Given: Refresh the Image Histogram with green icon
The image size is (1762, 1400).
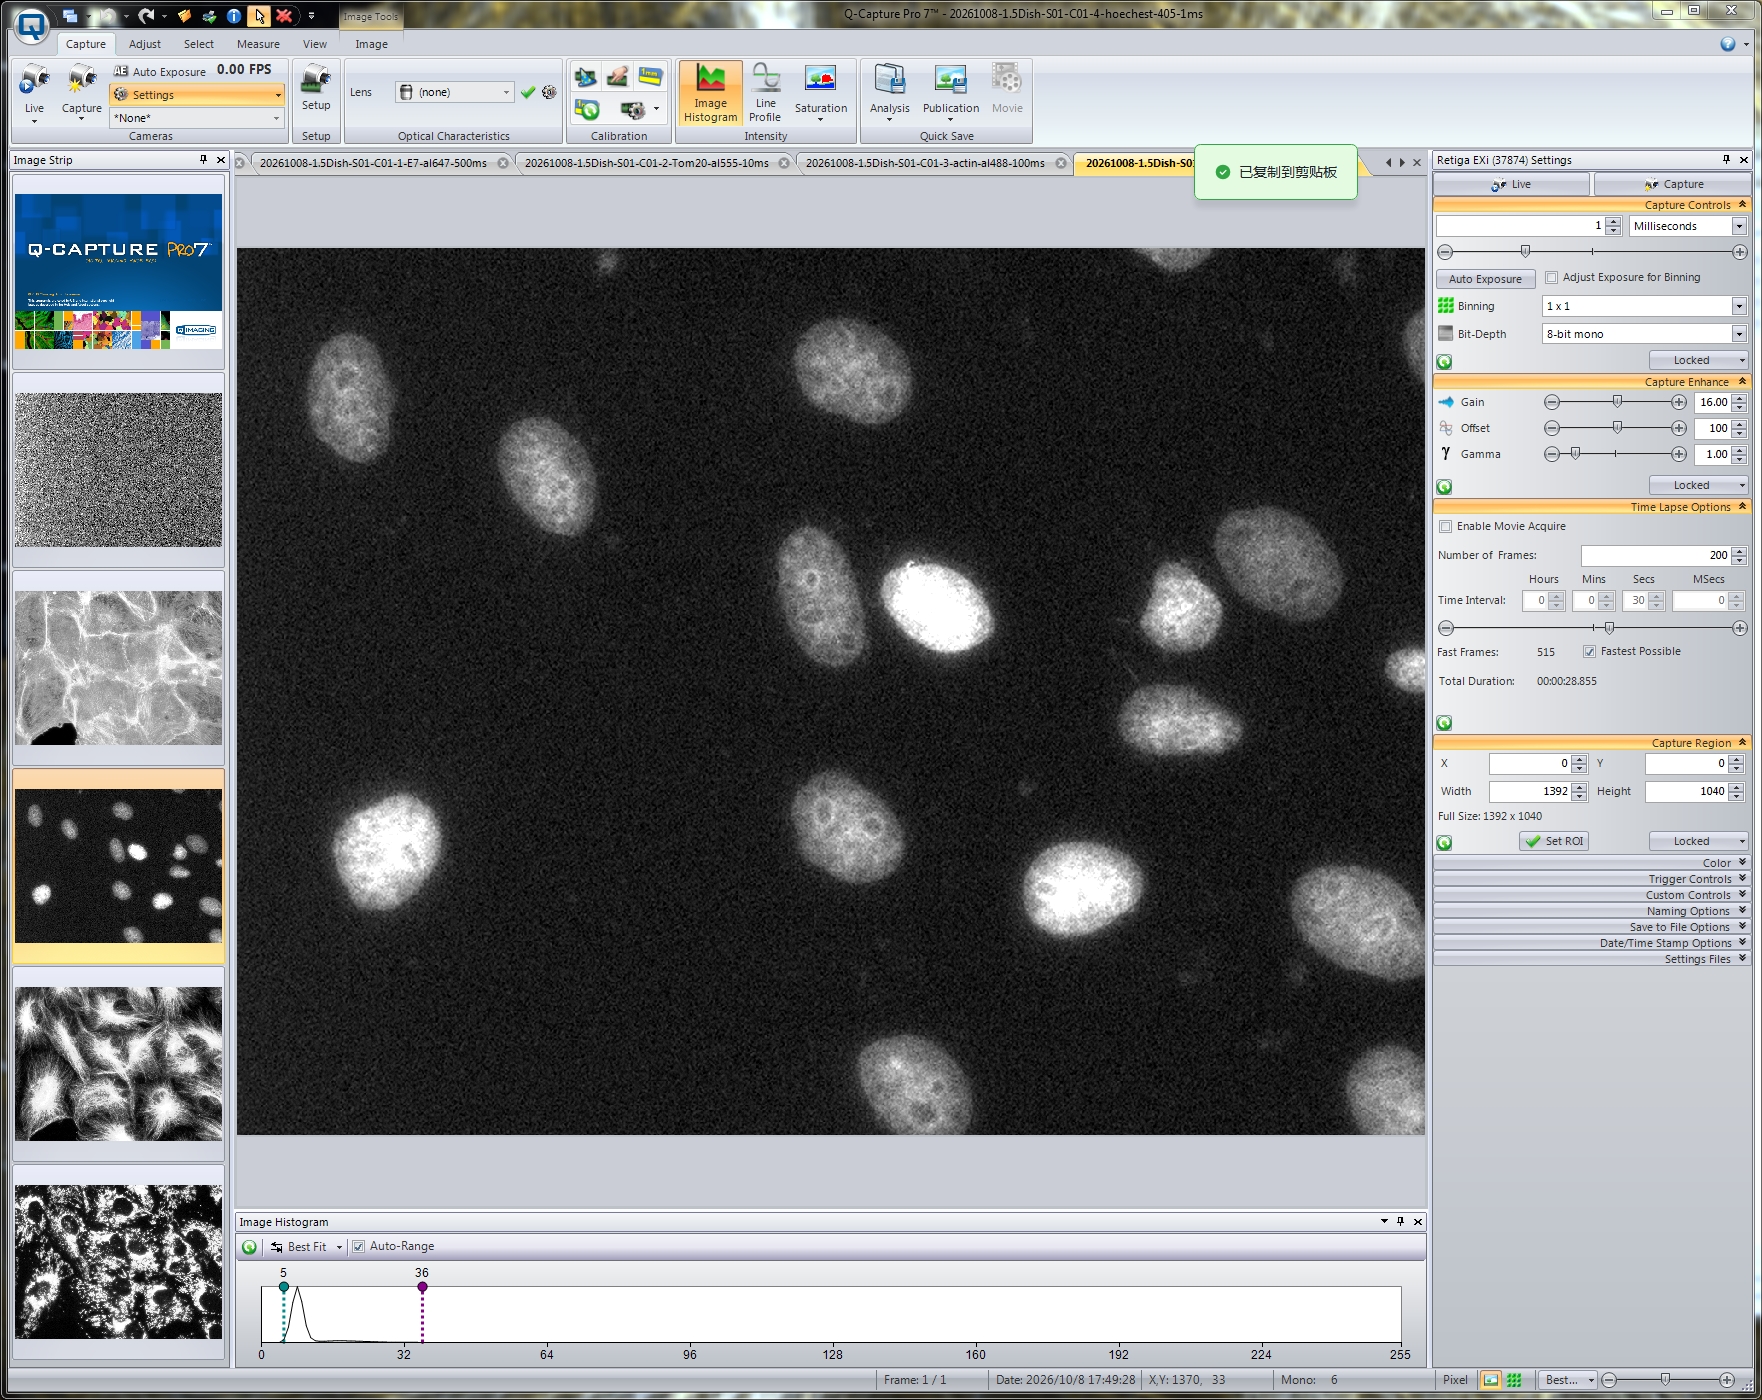Looking at the screenshot, I should pyautogui.click(x=249, y=1247).
